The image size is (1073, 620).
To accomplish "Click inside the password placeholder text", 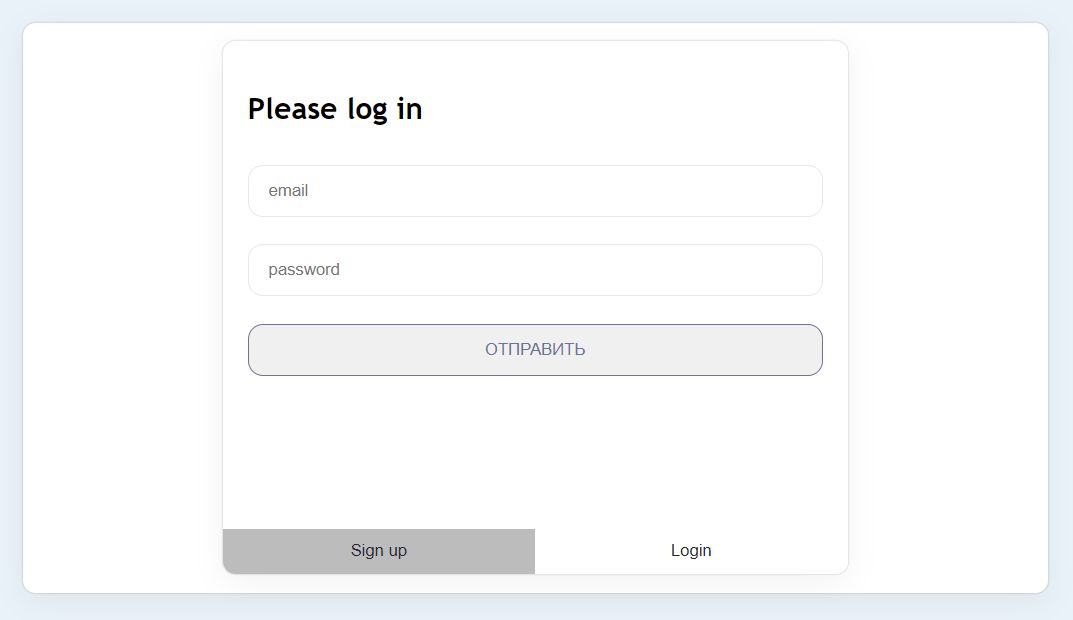I will 303,269.
